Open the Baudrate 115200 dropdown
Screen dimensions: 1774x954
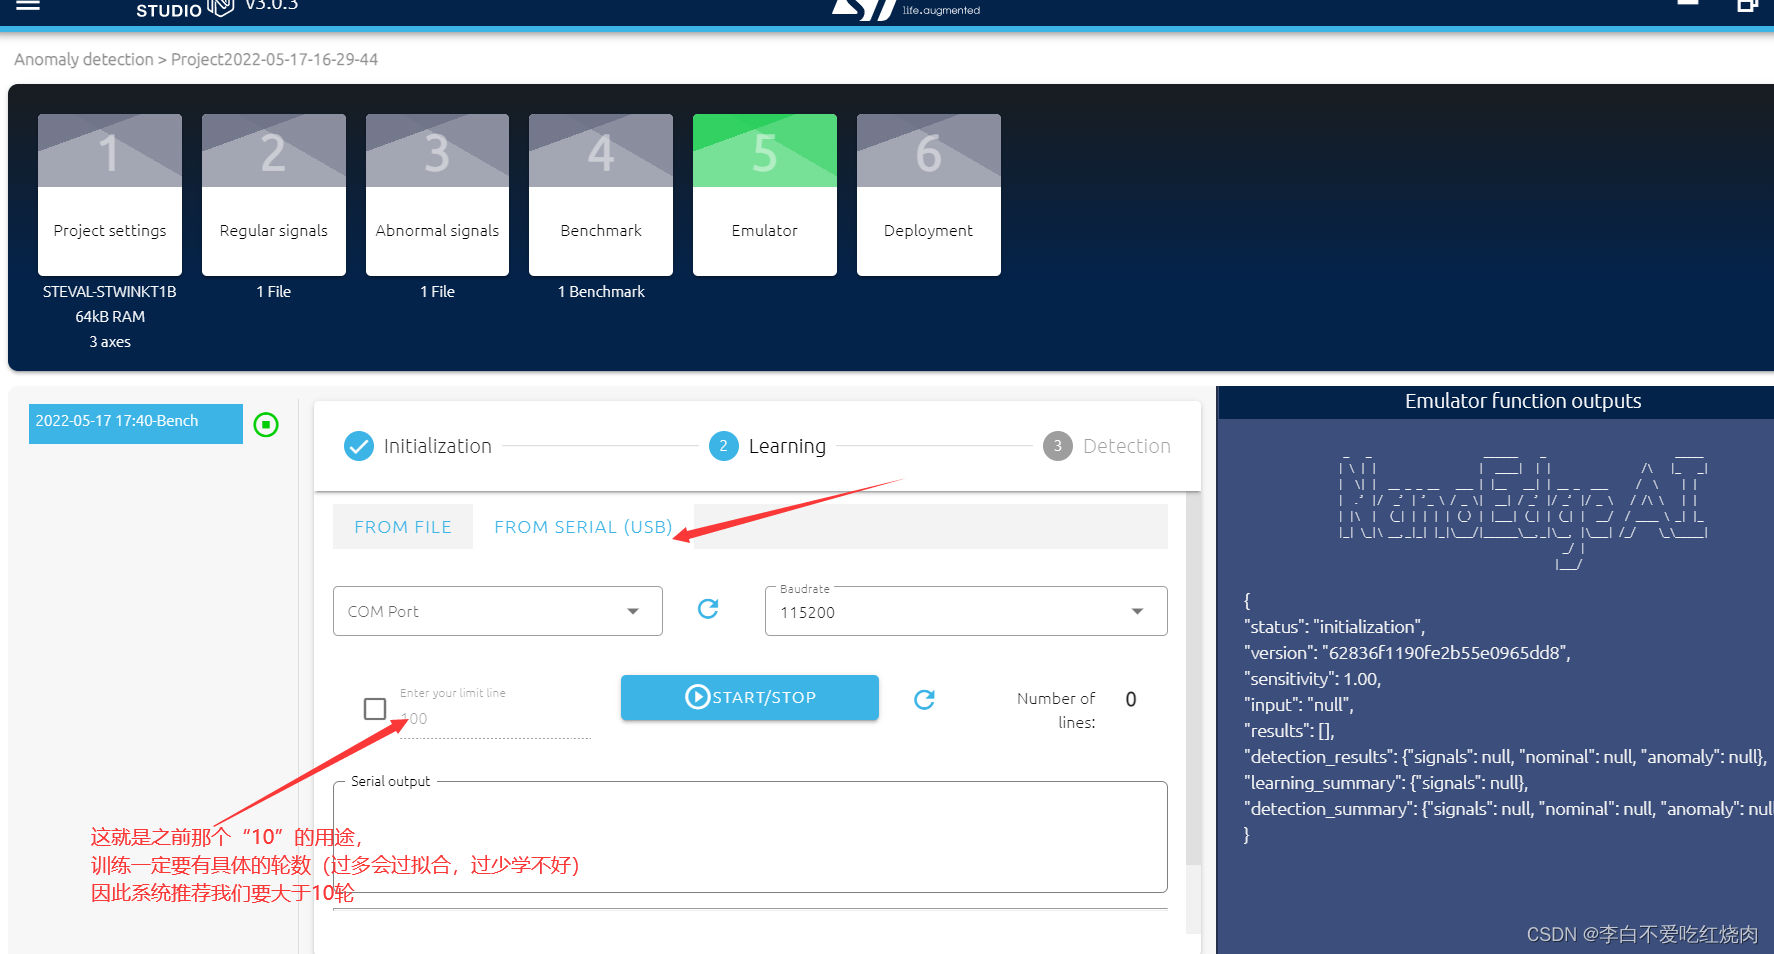966,611
